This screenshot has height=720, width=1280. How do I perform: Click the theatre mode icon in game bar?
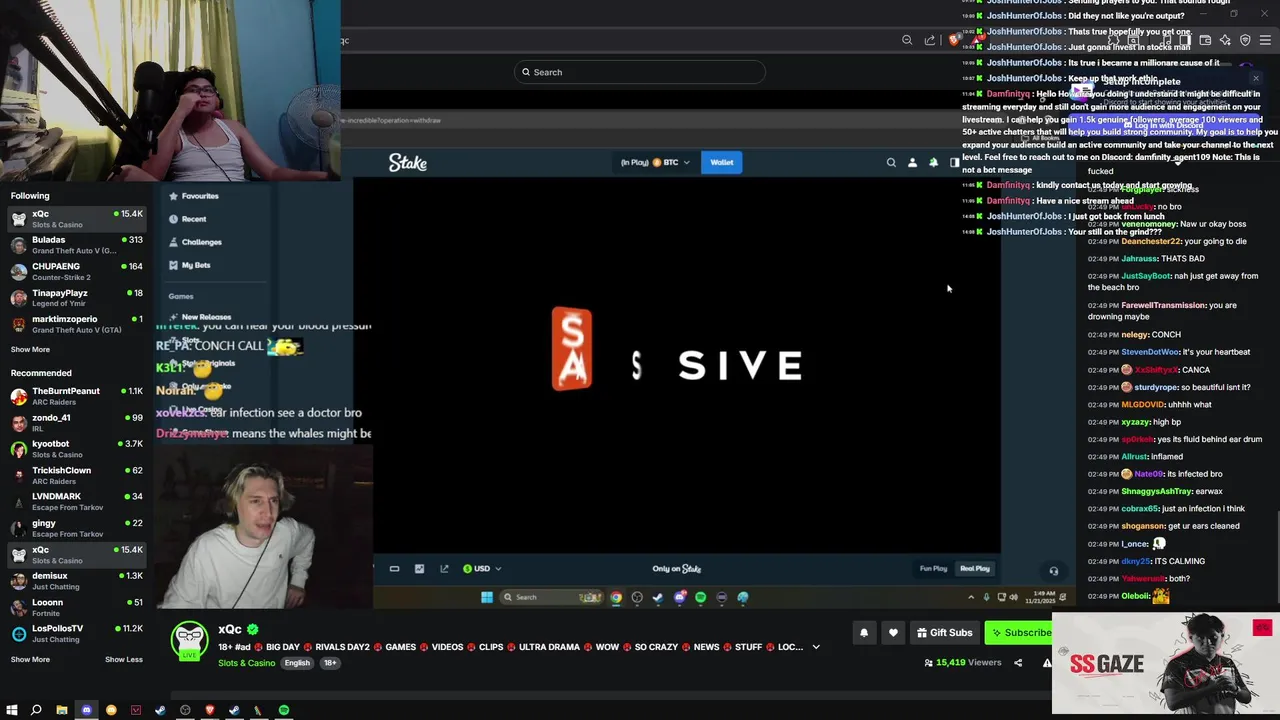[x=394, y=569]
